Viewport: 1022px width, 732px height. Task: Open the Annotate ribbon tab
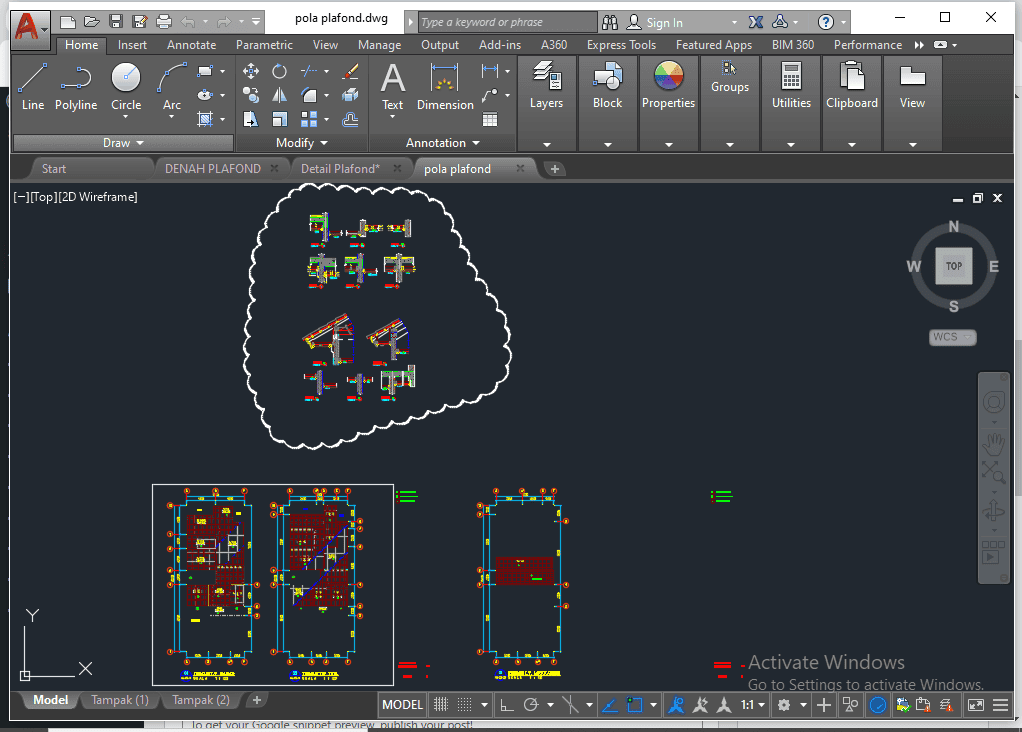coord(191,45)
